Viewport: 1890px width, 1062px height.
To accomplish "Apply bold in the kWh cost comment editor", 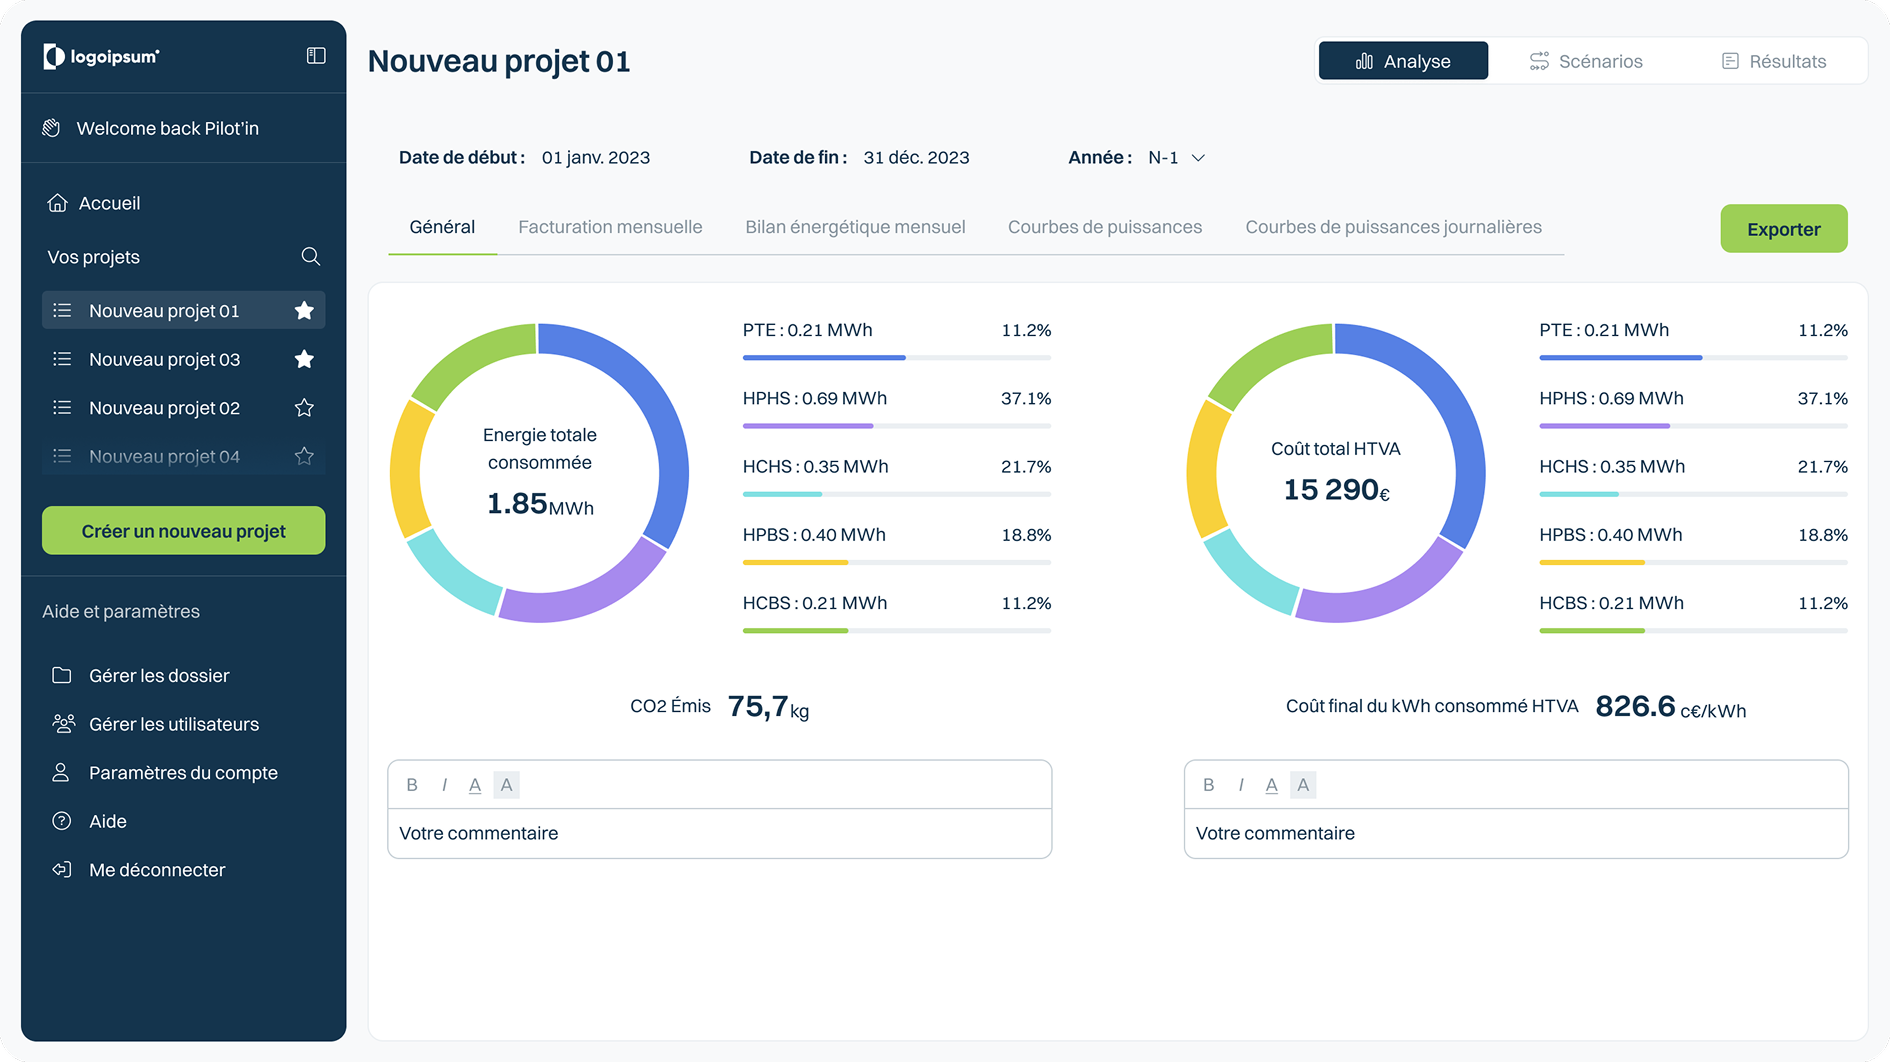I will point(1209,785).
